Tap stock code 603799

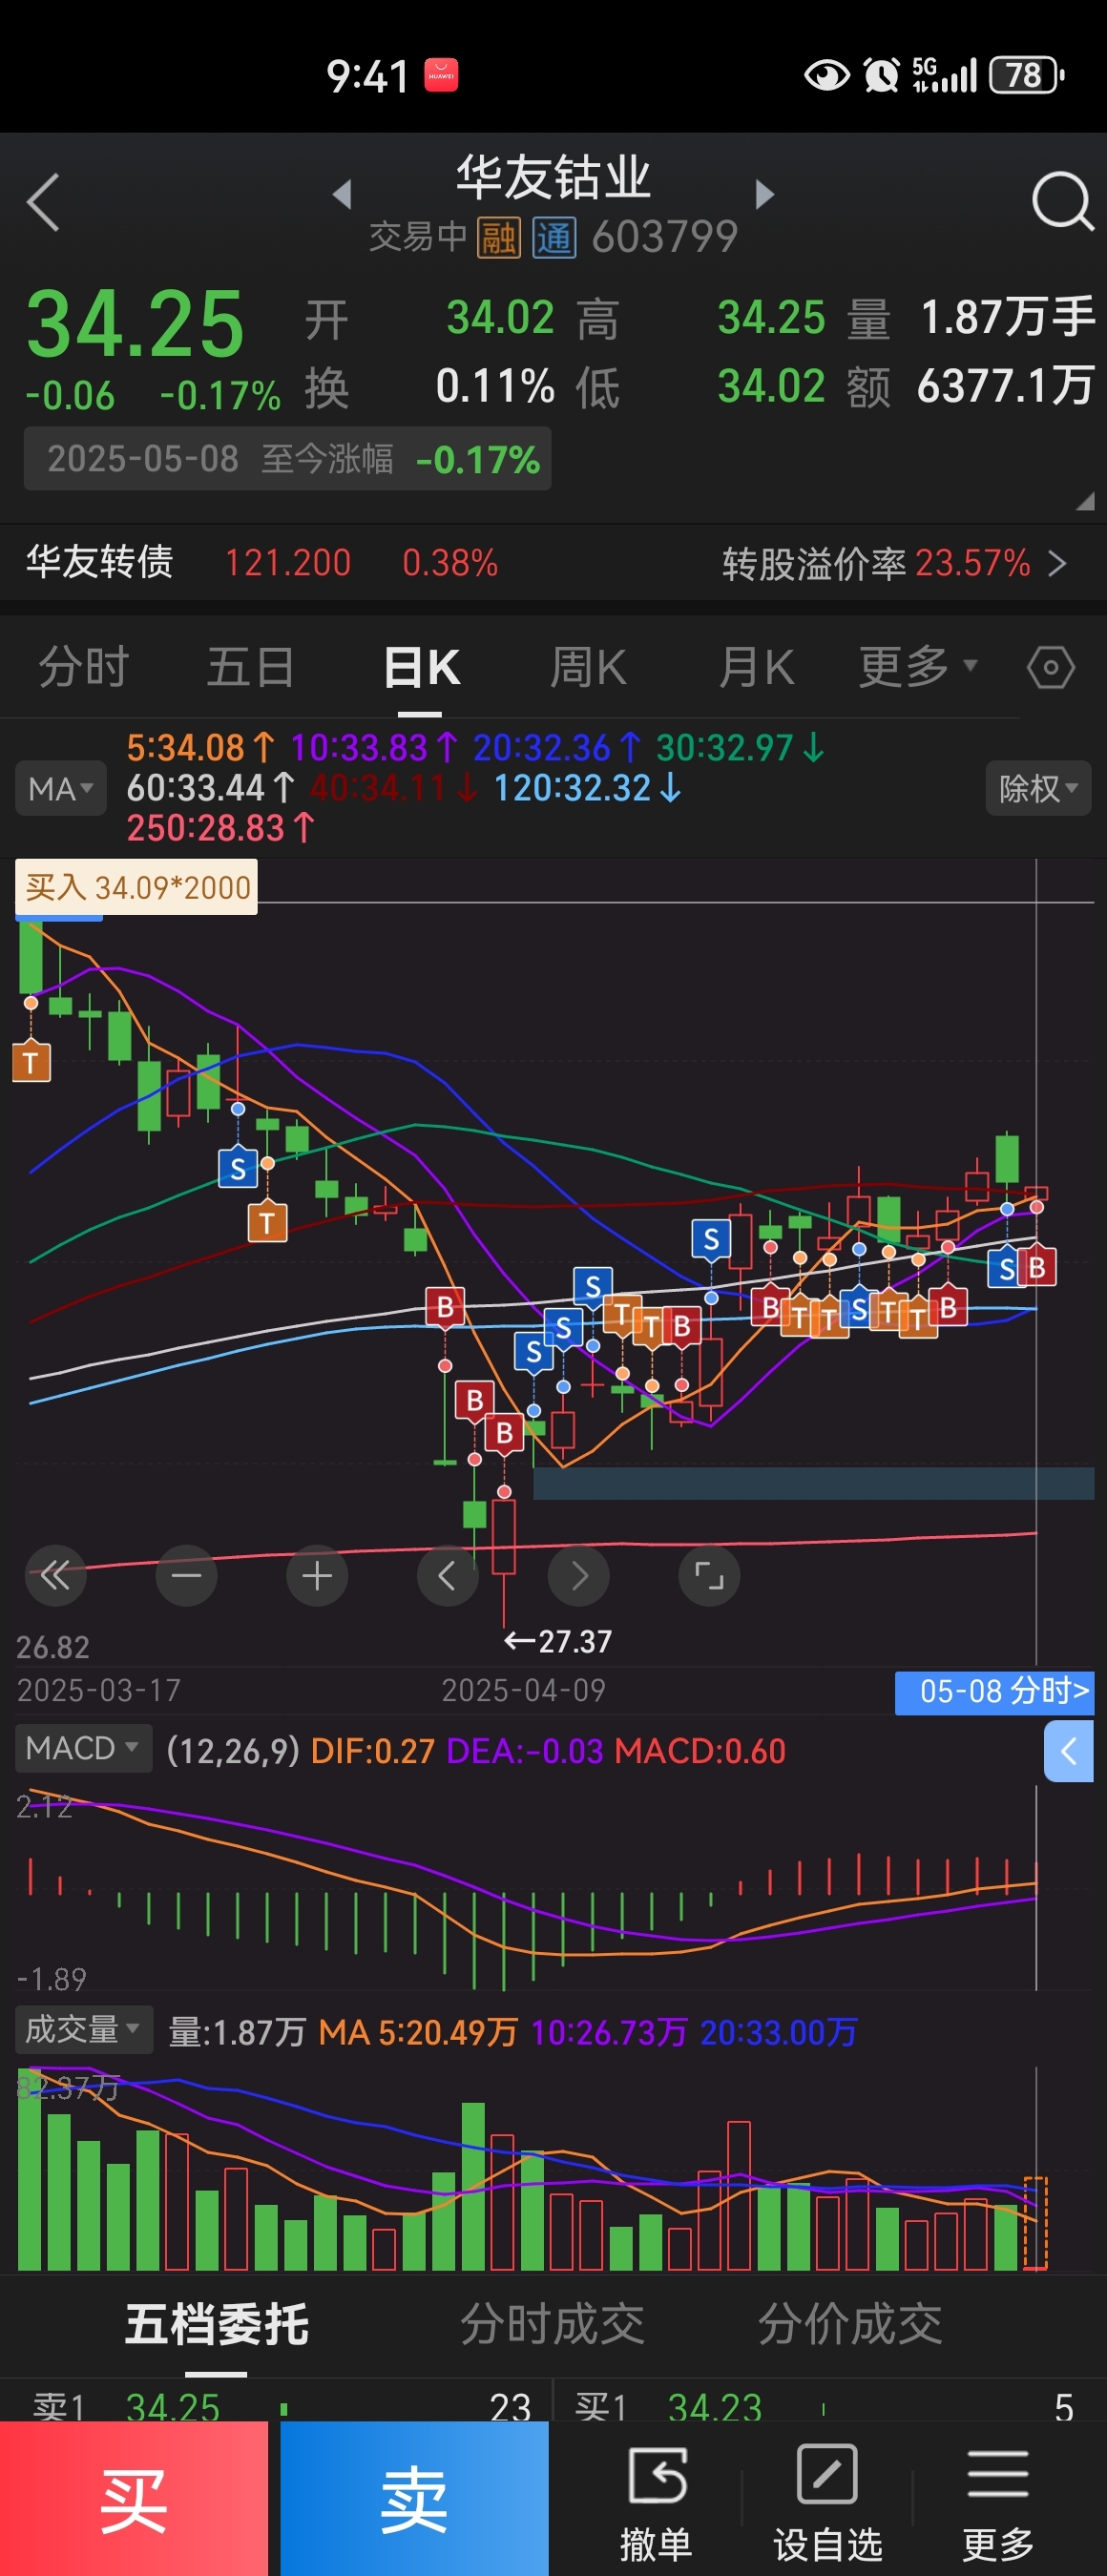[x=664, y=238]
